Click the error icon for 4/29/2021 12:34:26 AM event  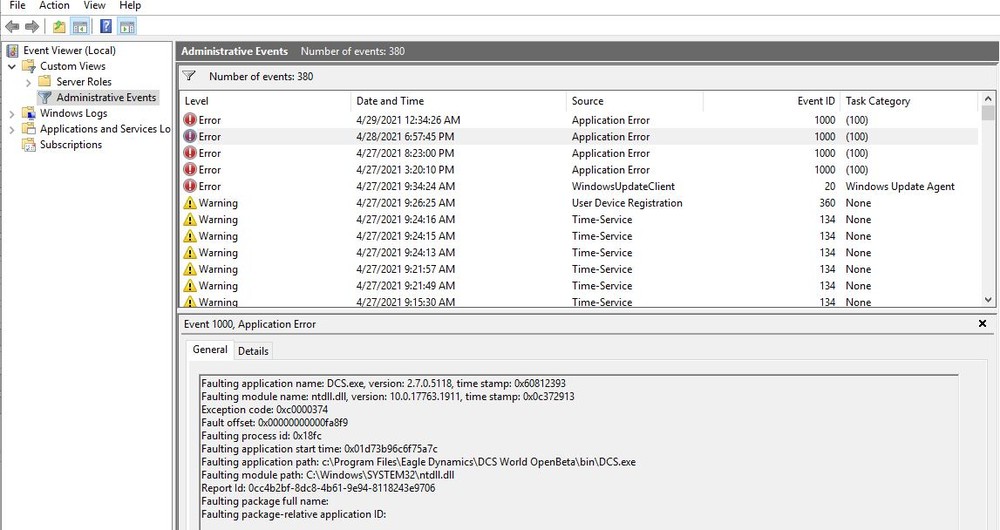point(190,119)
